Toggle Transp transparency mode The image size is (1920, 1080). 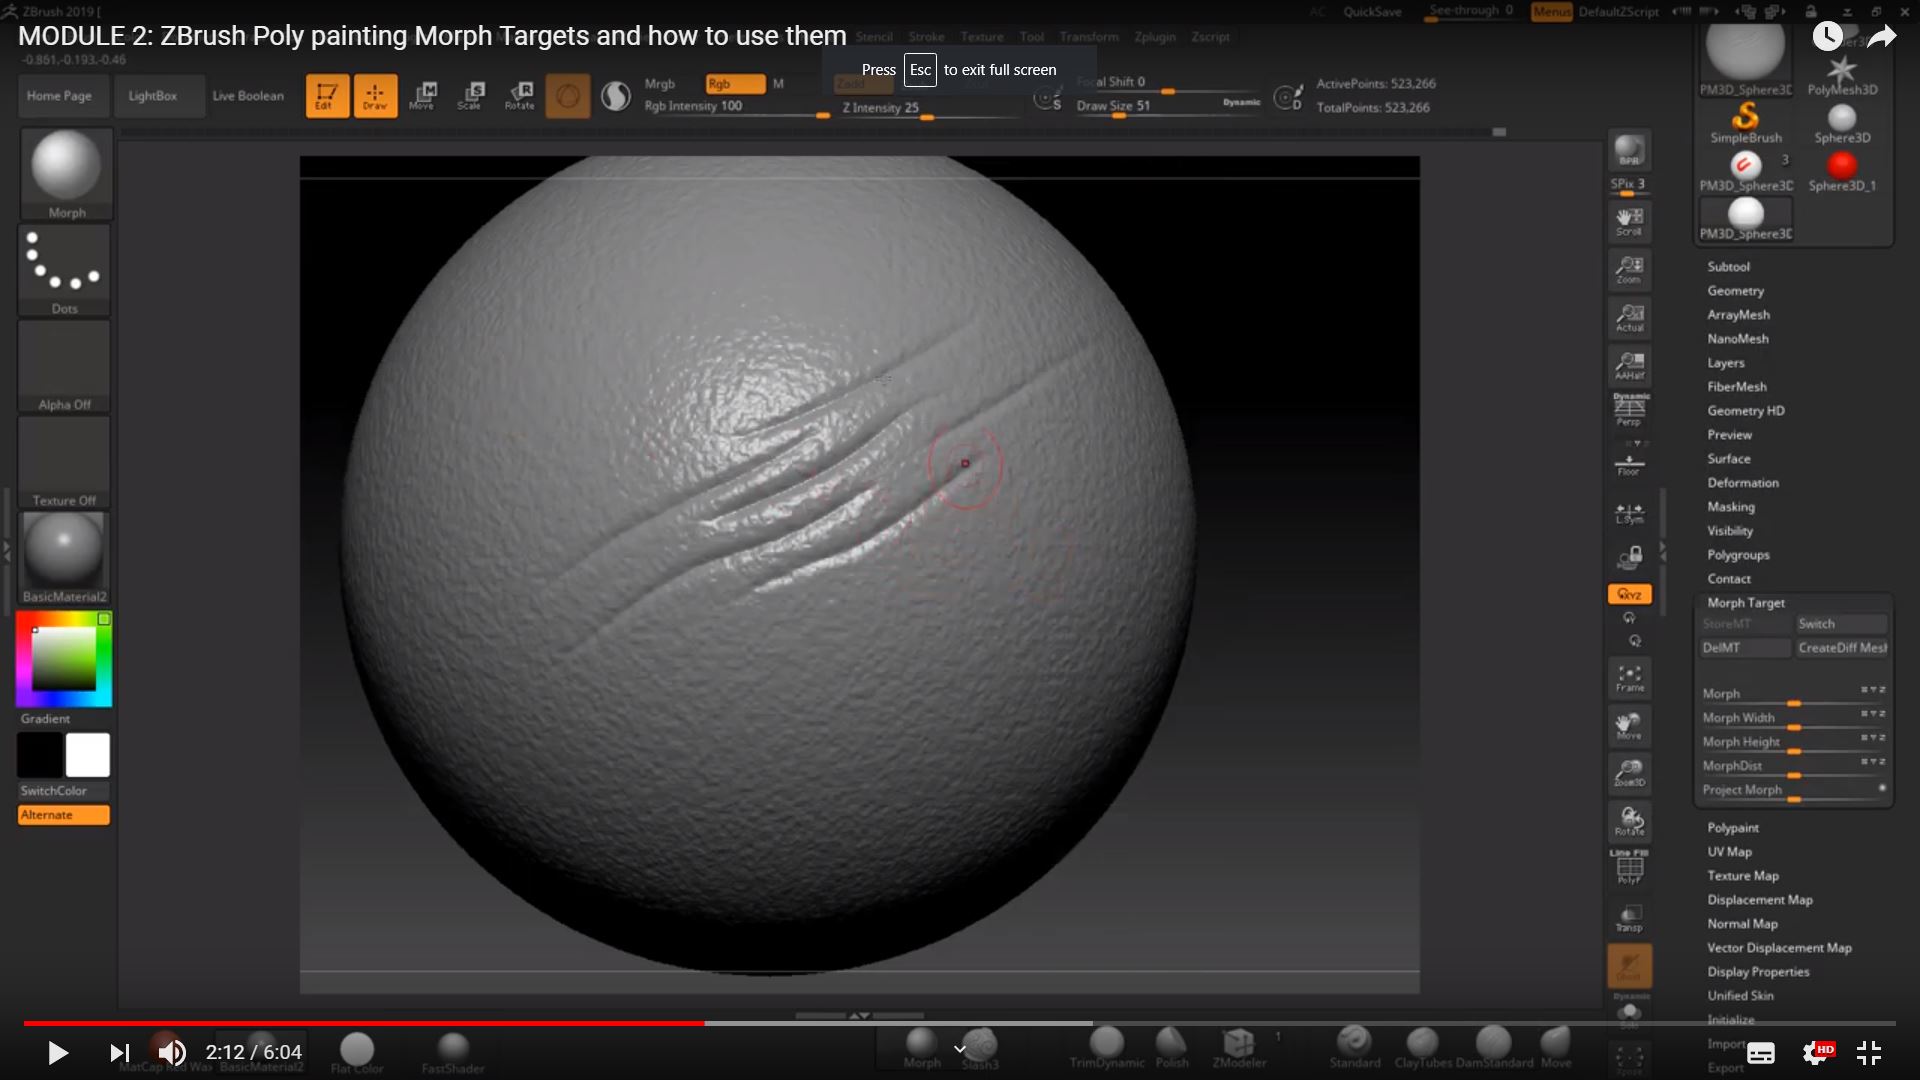1629,918
